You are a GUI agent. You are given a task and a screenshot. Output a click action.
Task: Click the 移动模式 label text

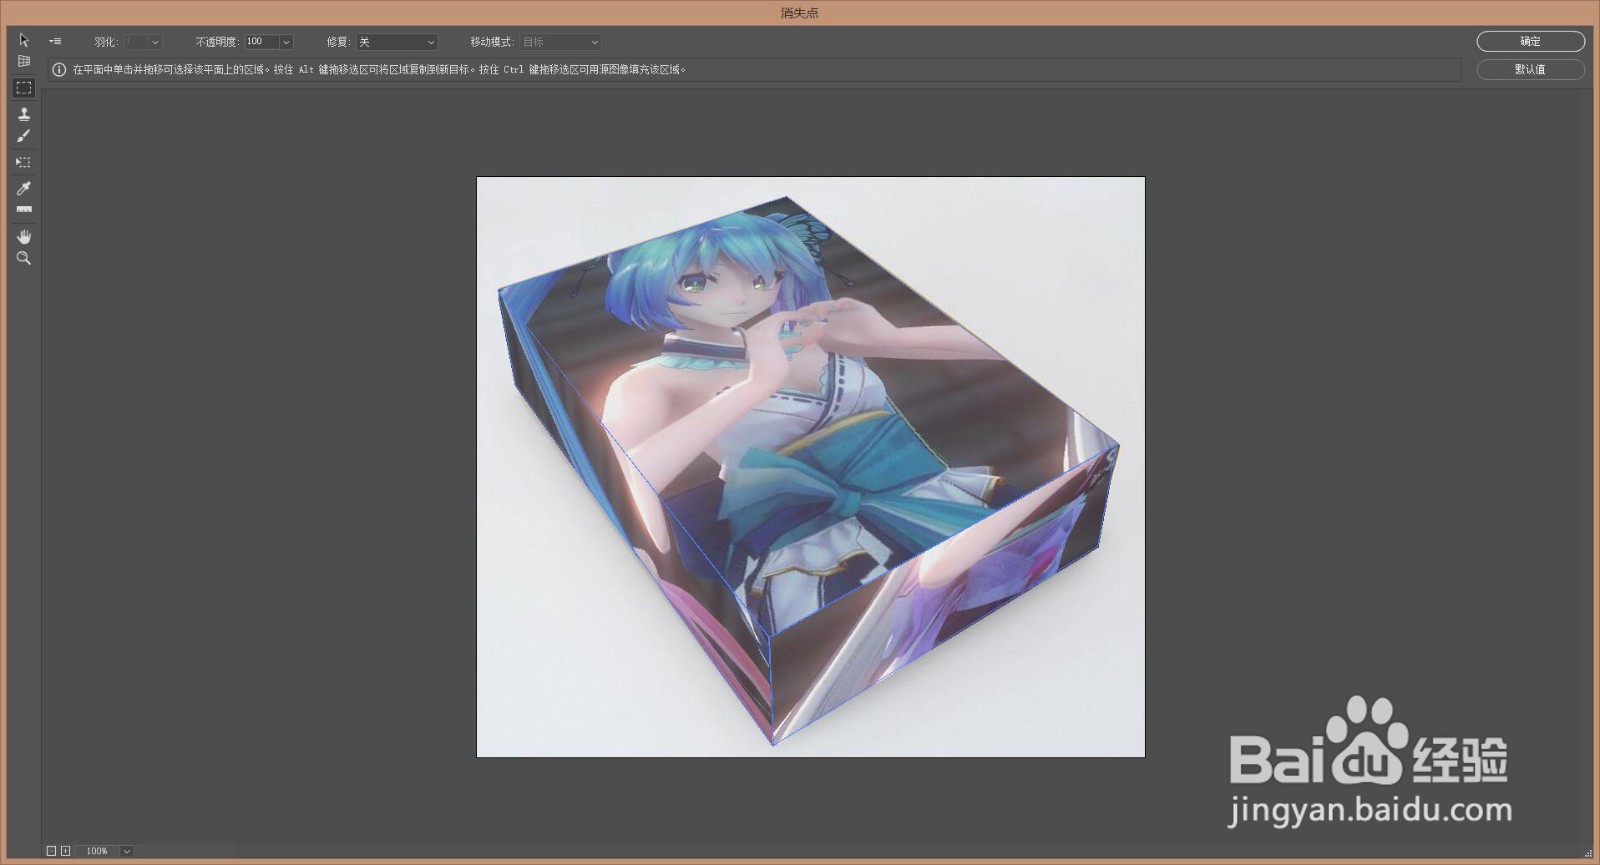[x=491, y=42]
